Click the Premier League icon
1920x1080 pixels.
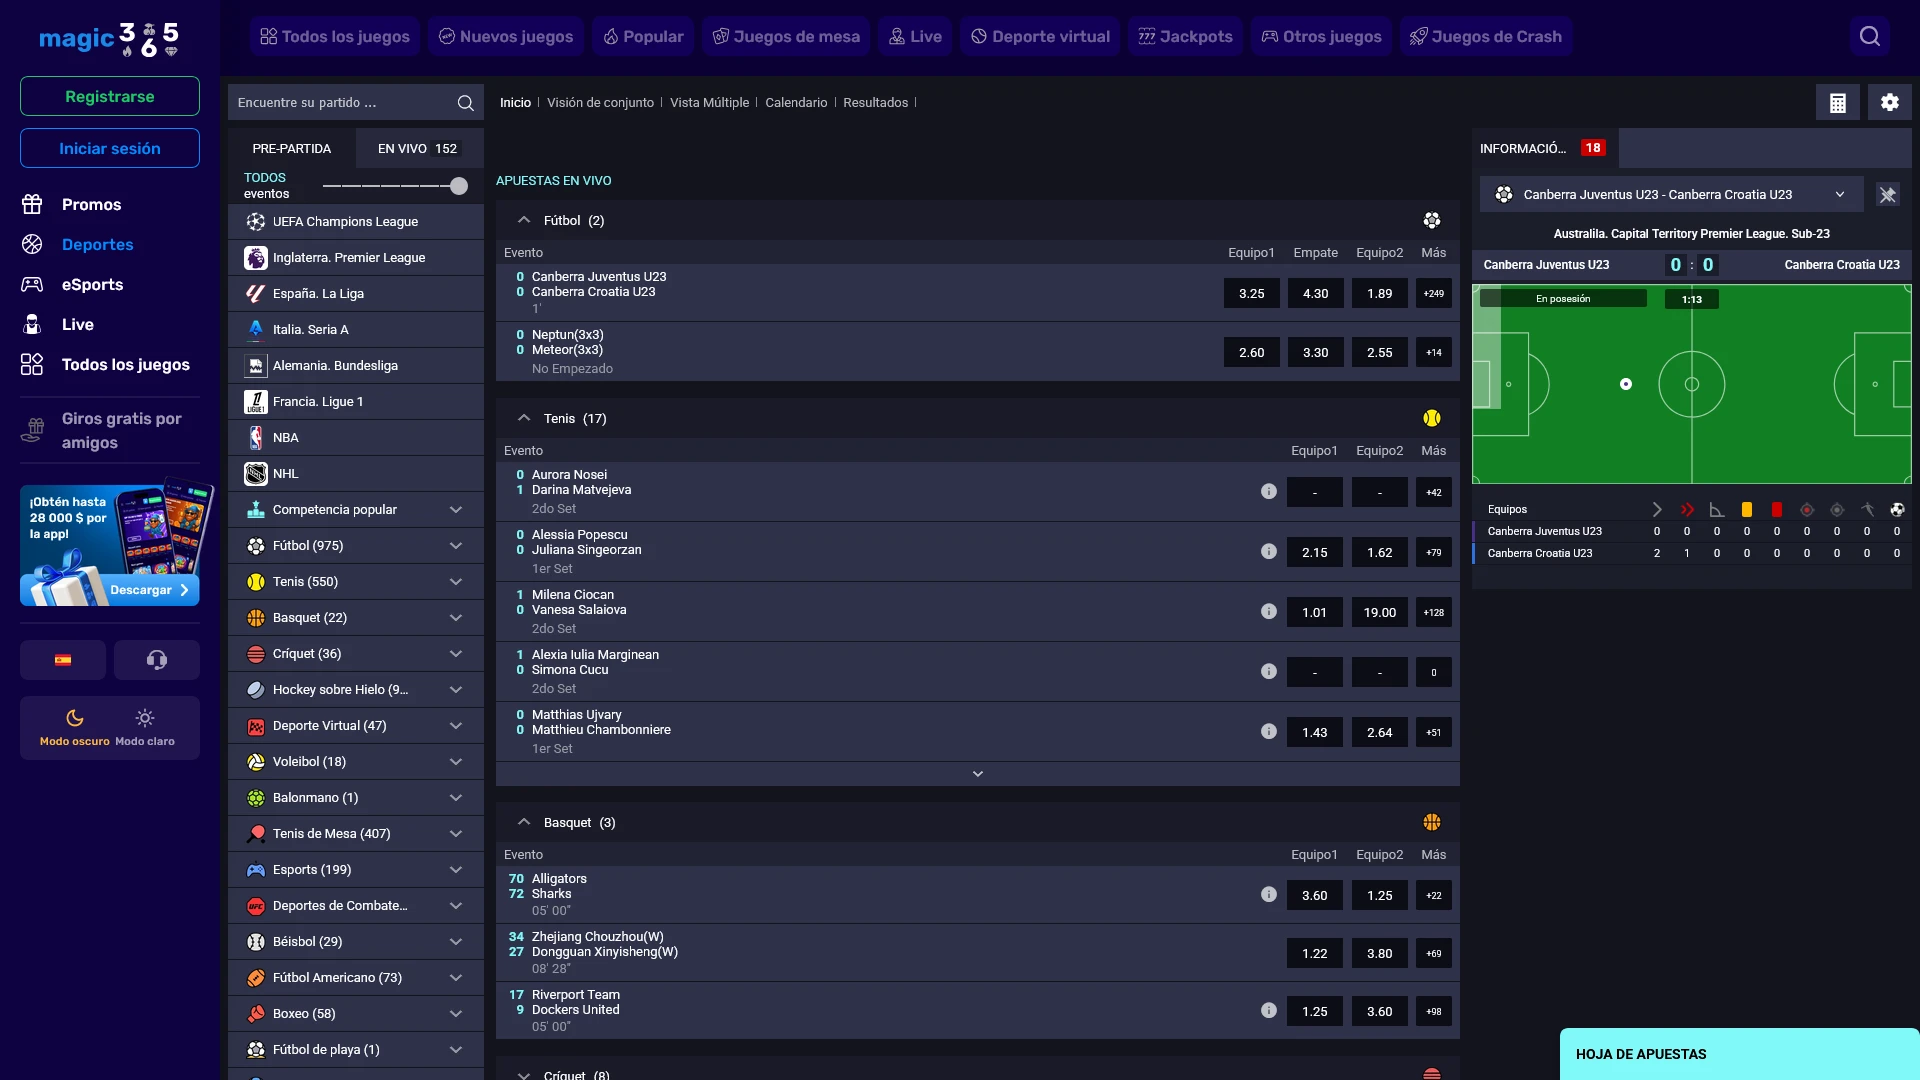tap(256, 258)
